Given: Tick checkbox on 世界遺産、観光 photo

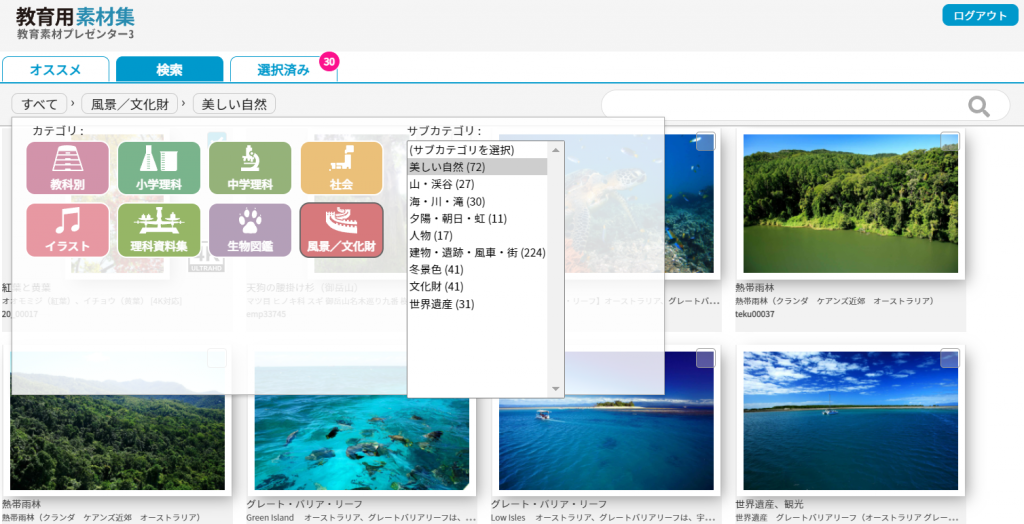Looking at the screenshot, I should pyautogui.click(x=950, y=358).
